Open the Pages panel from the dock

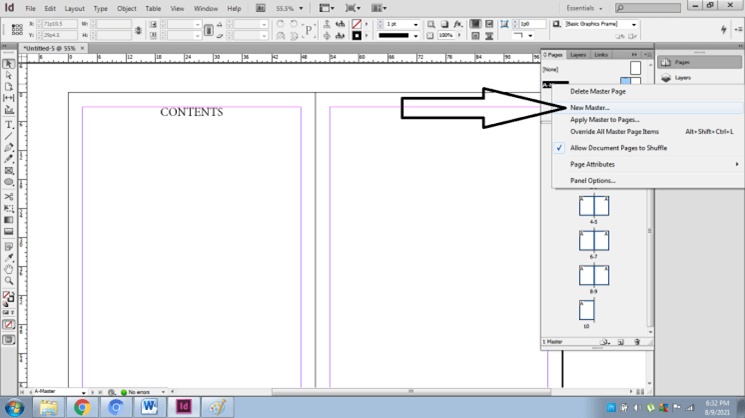[x=699, y=62]
